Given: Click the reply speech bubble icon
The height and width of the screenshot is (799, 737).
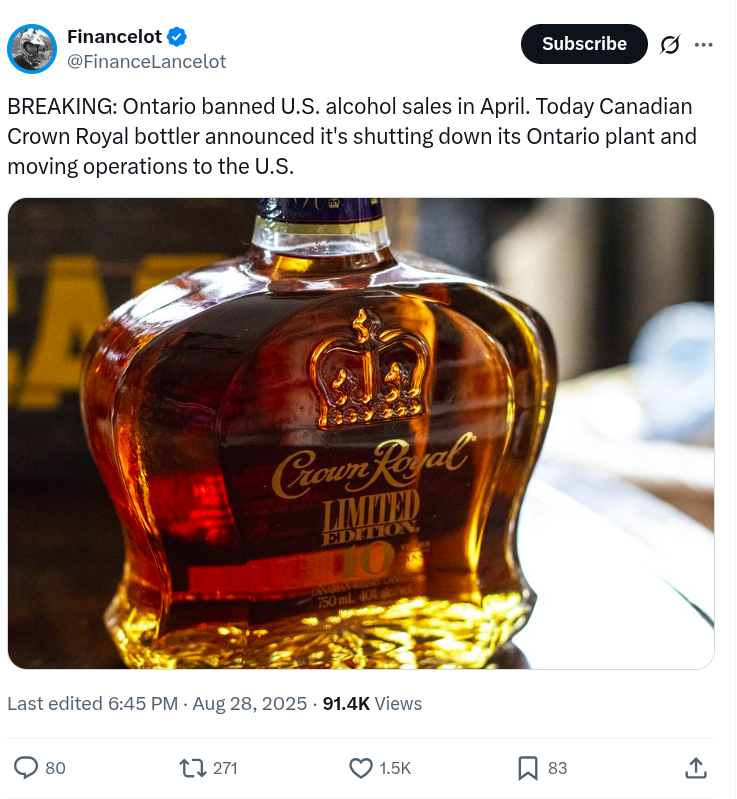Looking at the screenshot, I should coord(27,767).
